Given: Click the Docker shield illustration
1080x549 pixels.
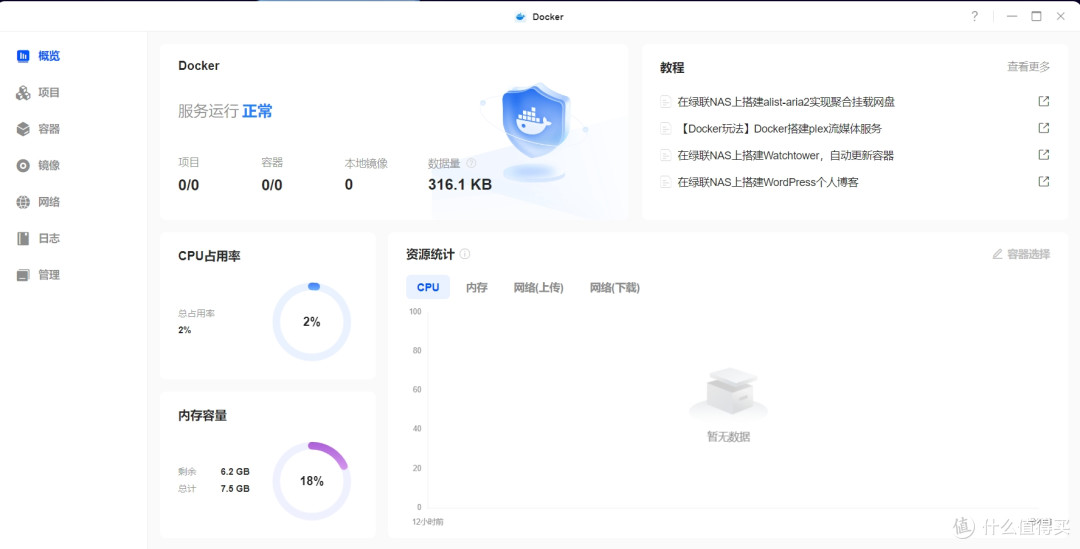Looking at the screenshot, I should 534,131.
